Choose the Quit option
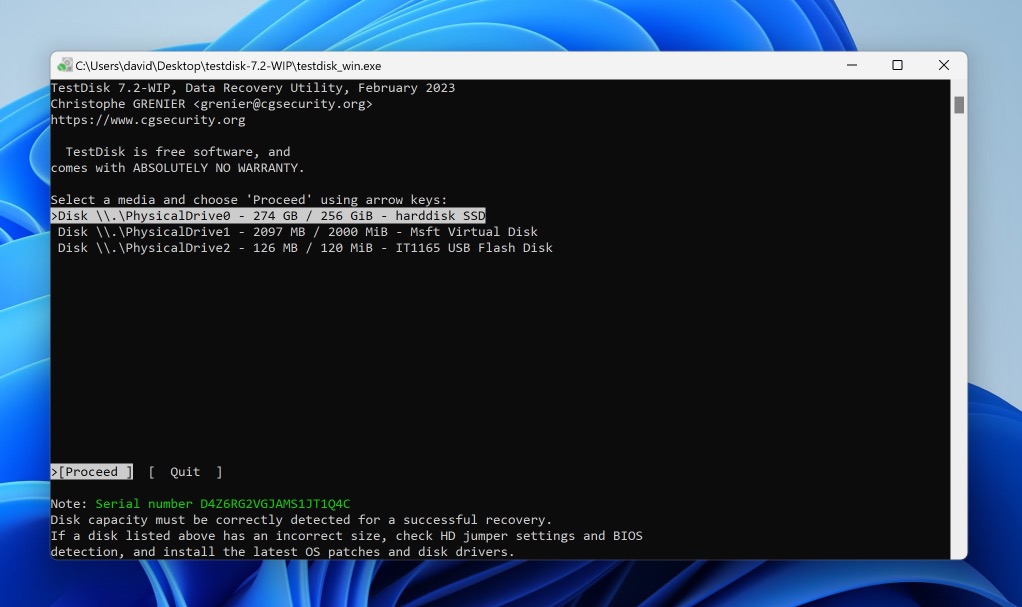The image size is (1022, 607). (185, 472)
